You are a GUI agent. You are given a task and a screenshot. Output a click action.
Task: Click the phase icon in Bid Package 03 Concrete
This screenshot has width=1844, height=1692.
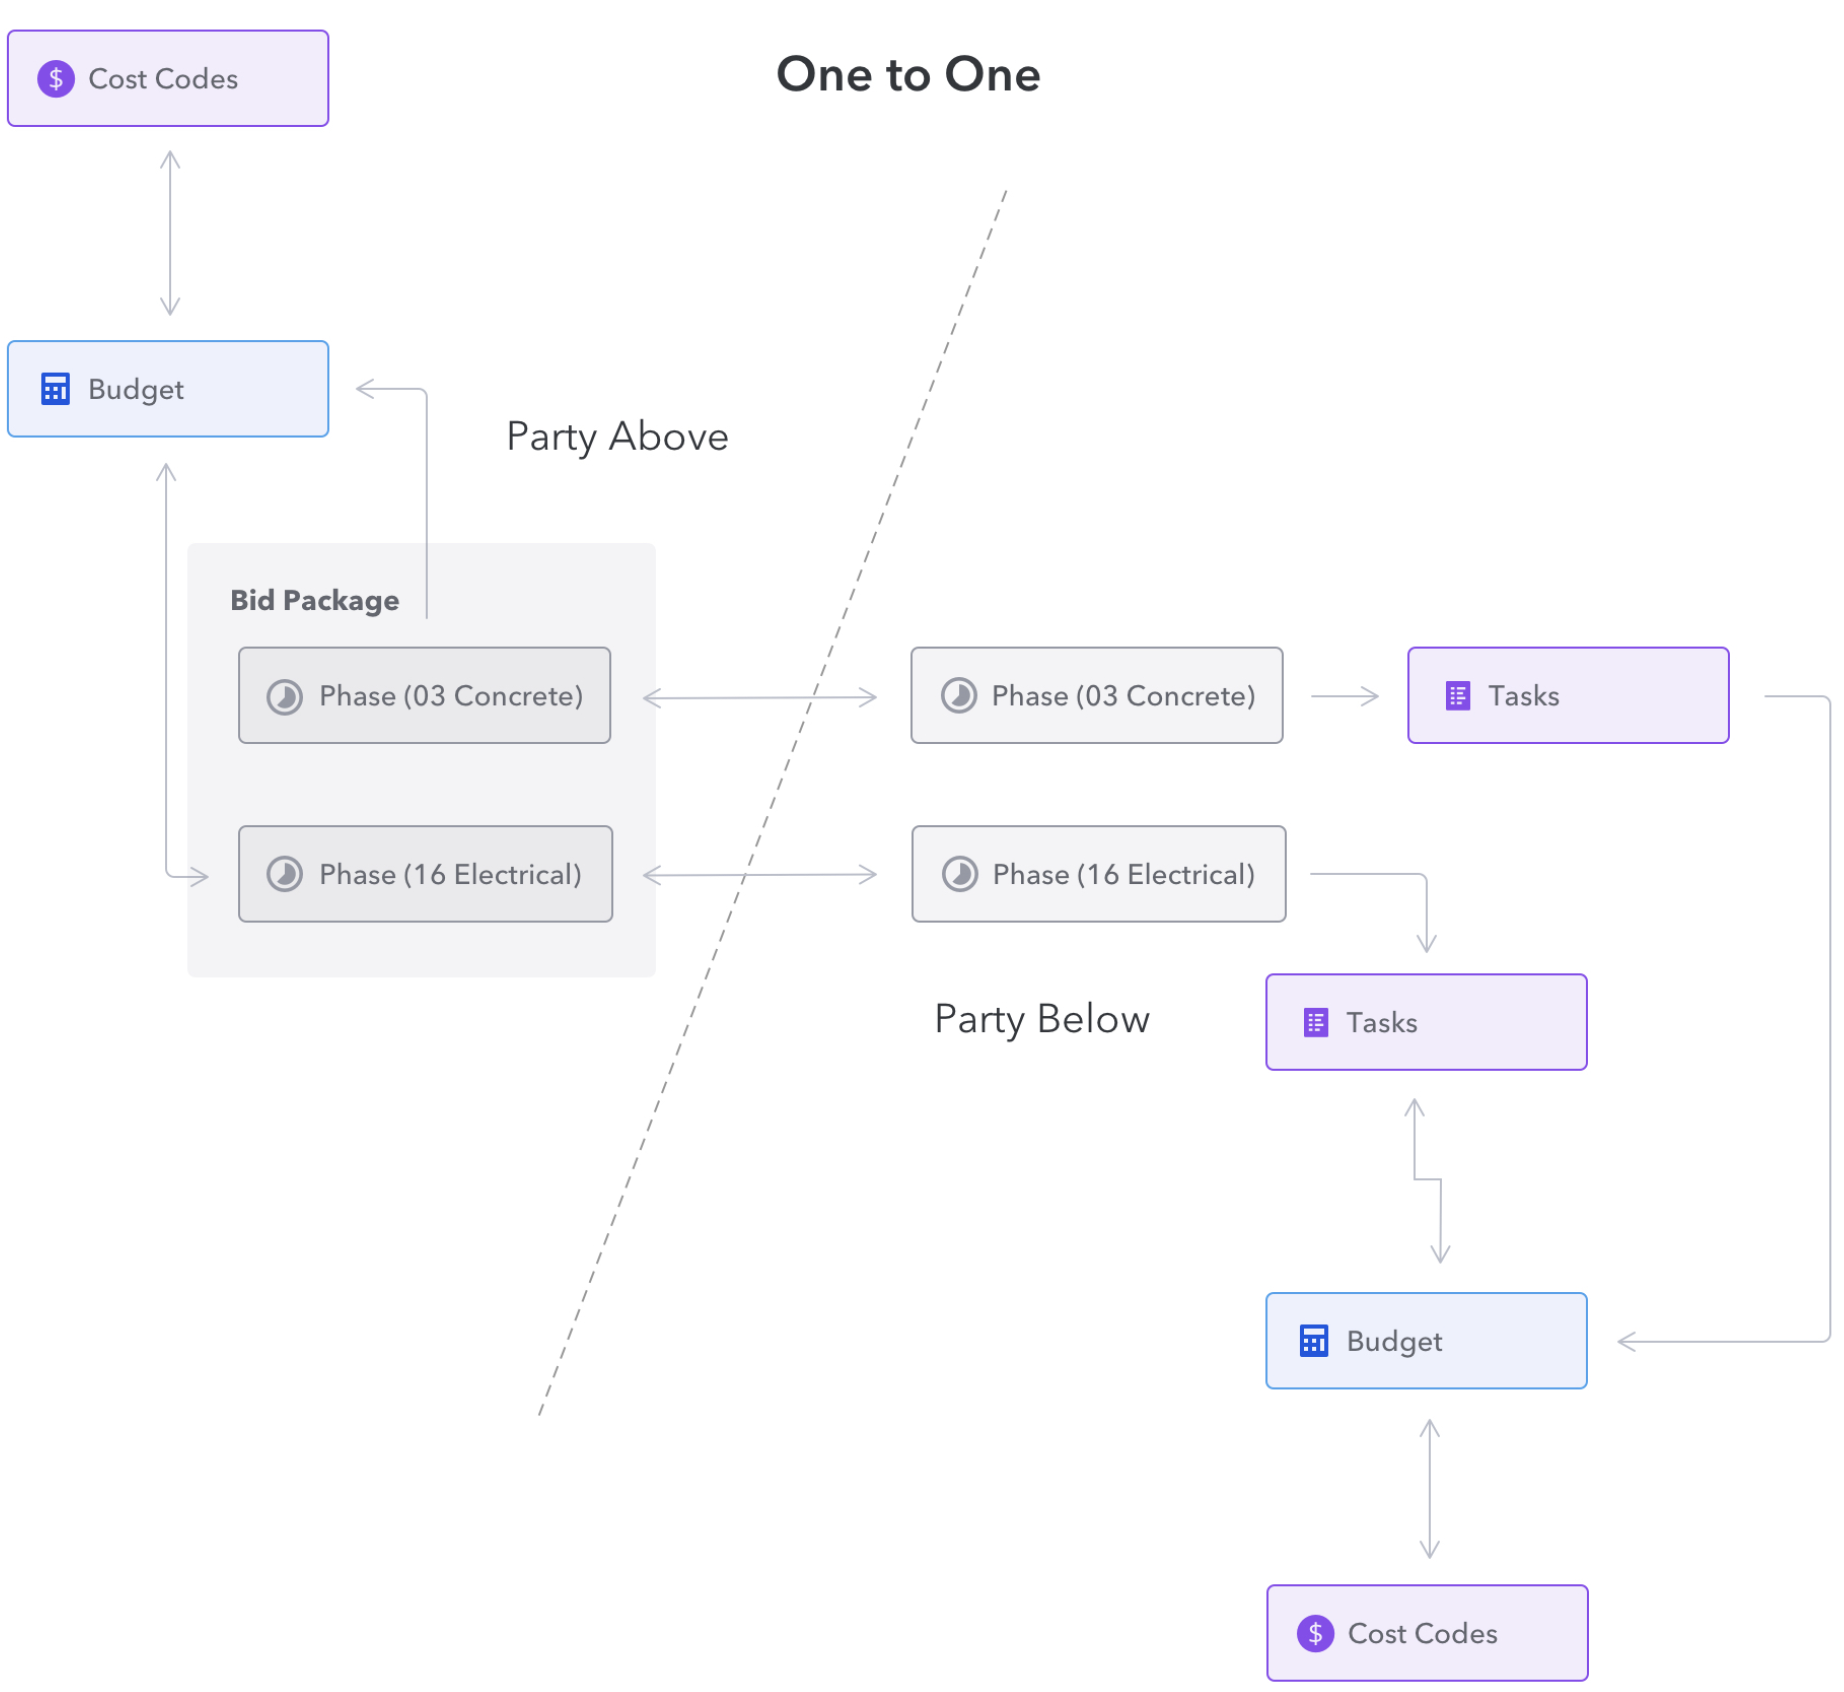(x=285, y=696)
